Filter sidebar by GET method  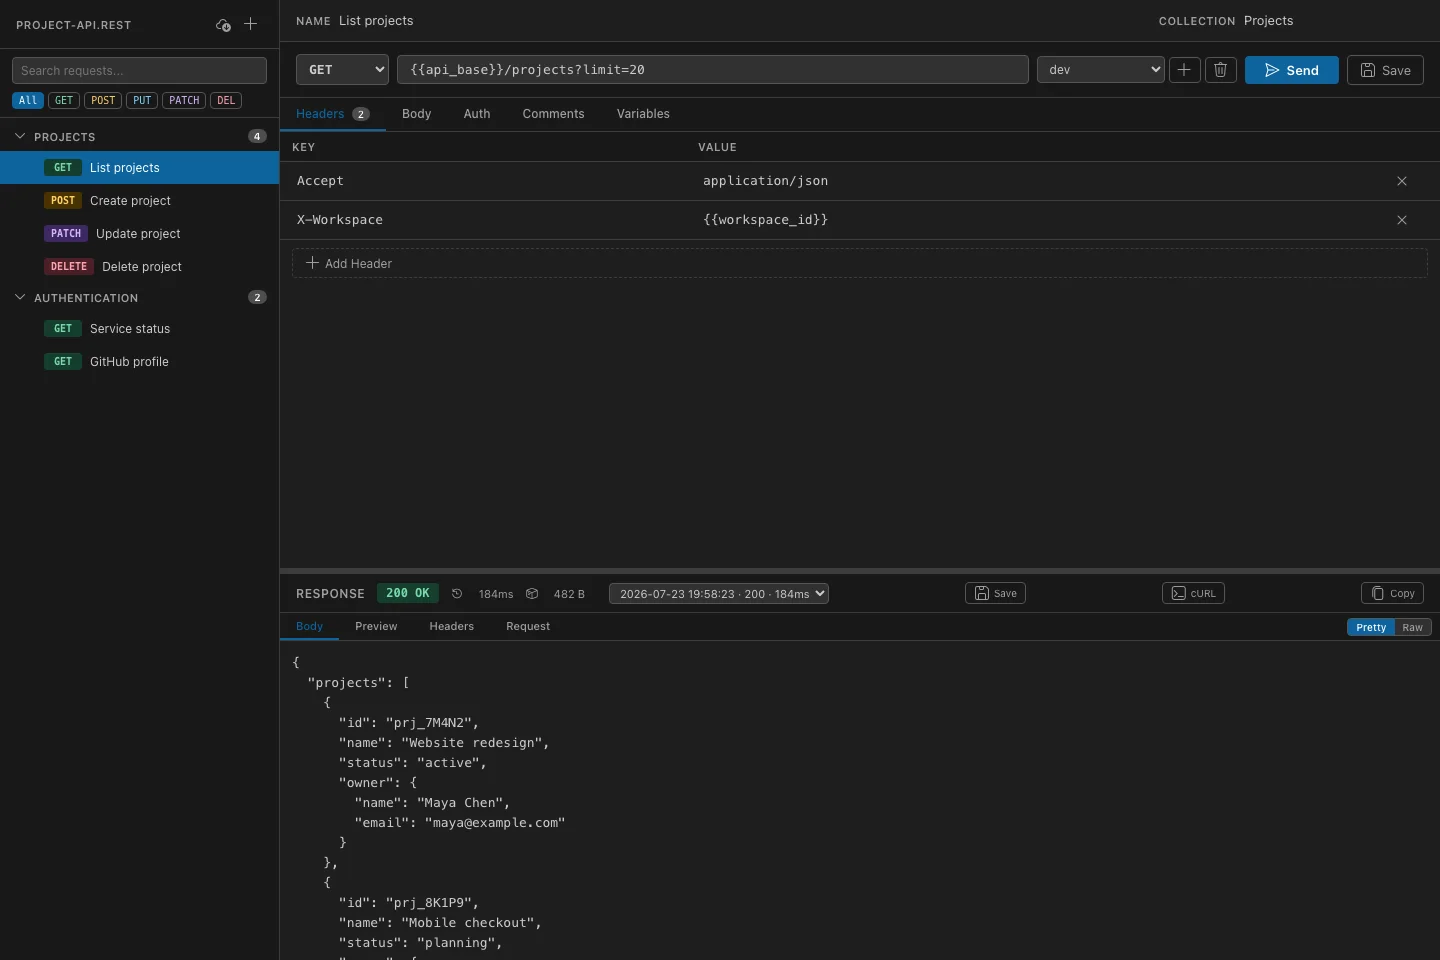(x=64, y=100)
